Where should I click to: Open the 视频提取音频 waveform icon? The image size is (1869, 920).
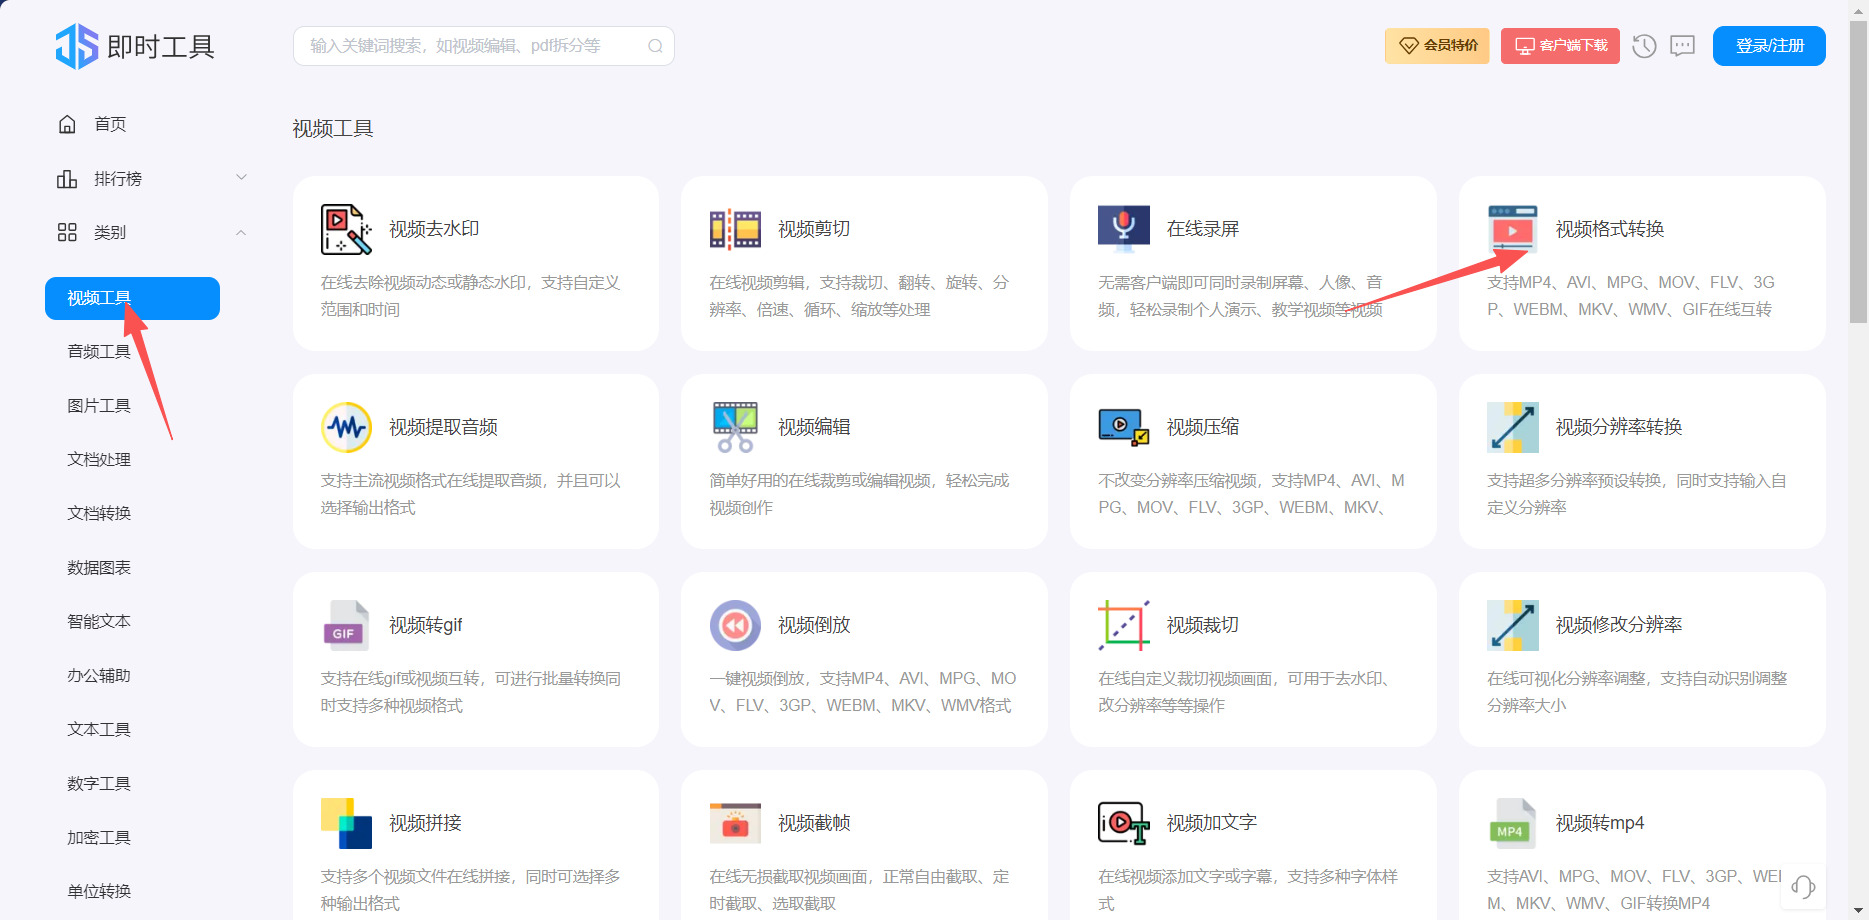(346, 427)
